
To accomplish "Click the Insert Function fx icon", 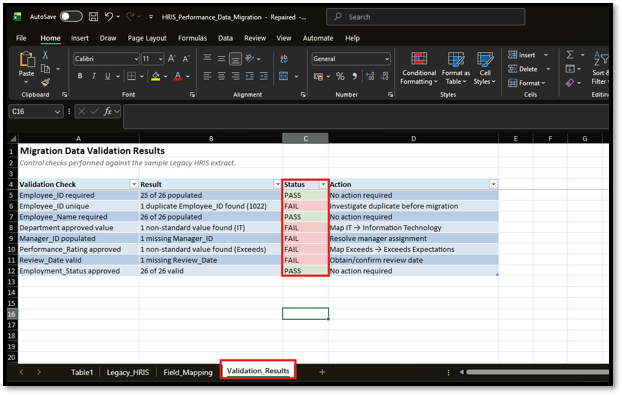I will [x=108, y=111].
